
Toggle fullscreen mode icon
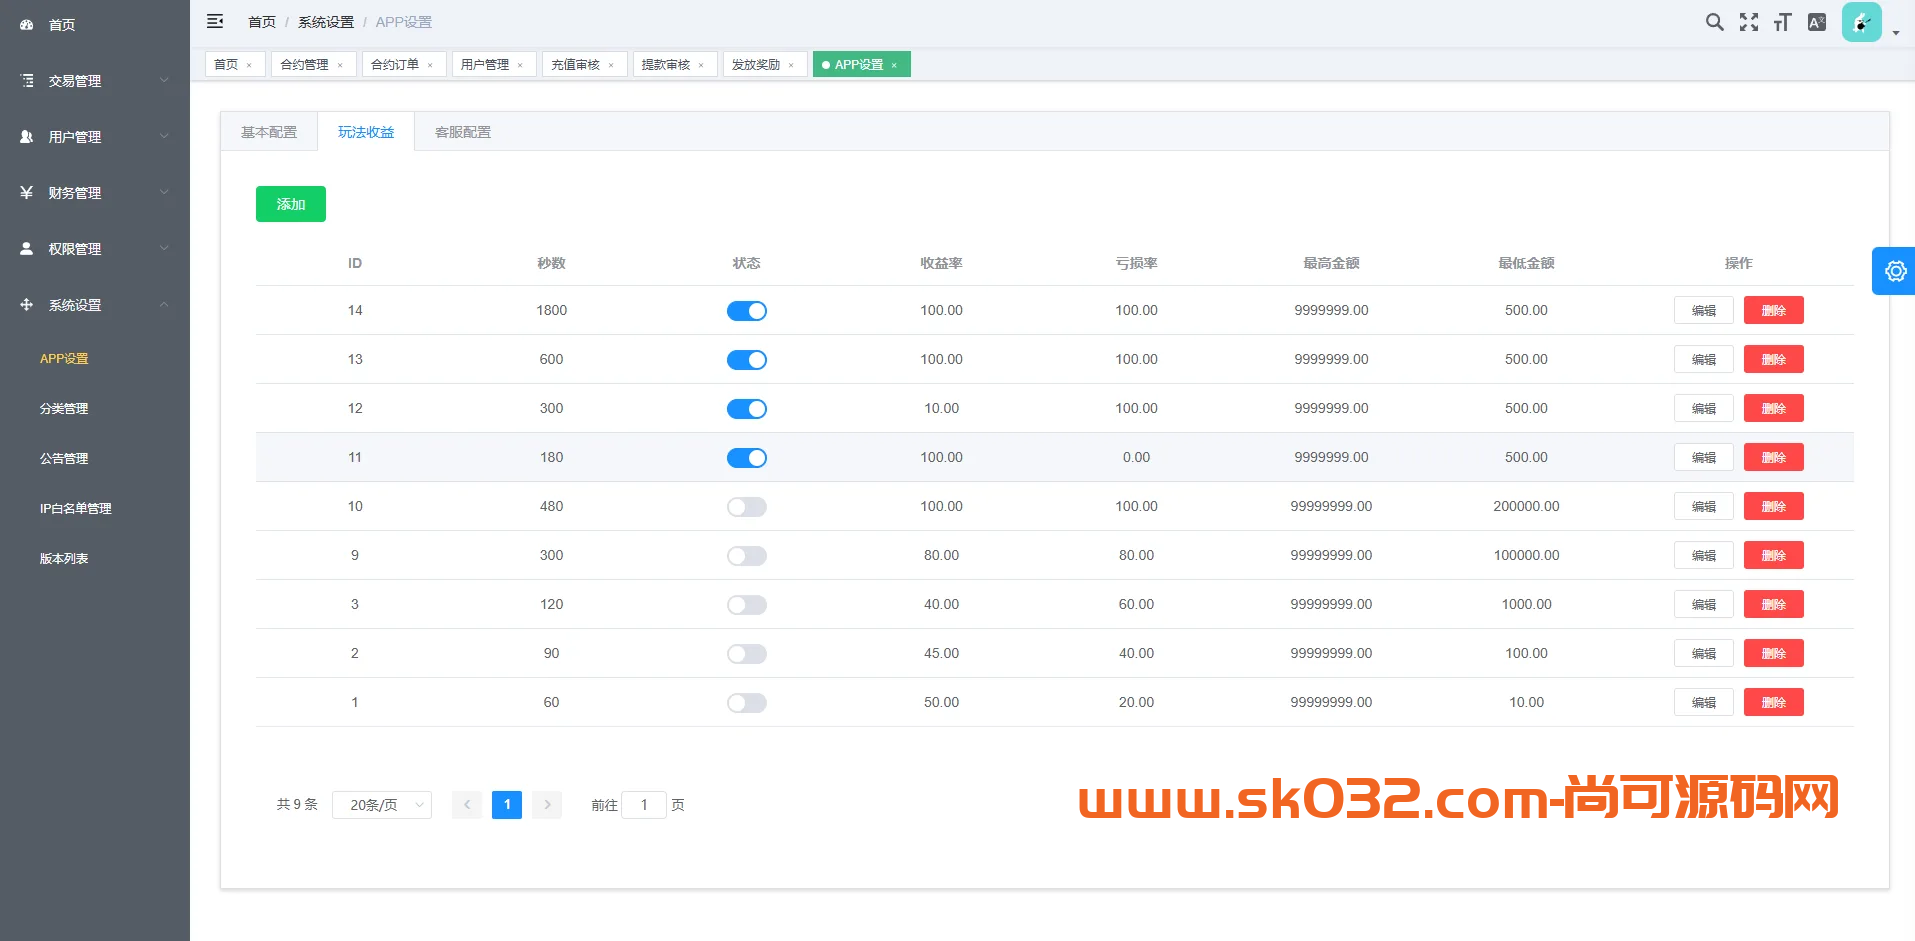(x=1748, y=22)
